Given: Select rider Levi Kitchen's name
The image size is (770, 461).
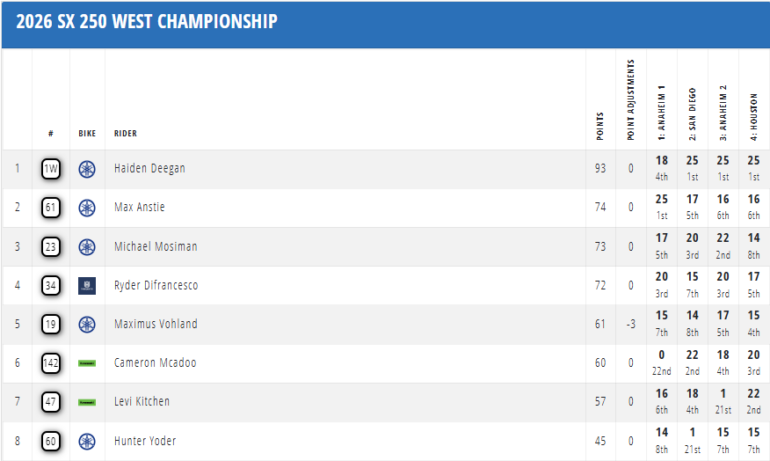Looking at the screenshot, I should (141, 402).
